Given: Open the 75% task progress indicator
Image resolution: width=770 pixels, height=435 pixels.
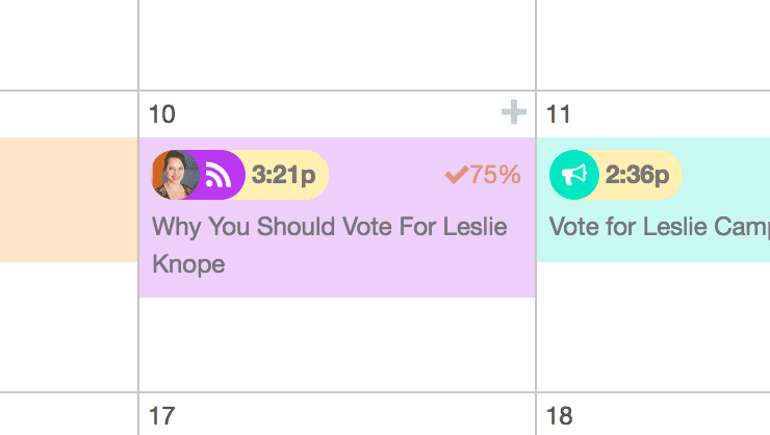Looking at the screenshot, I should 483,175.
